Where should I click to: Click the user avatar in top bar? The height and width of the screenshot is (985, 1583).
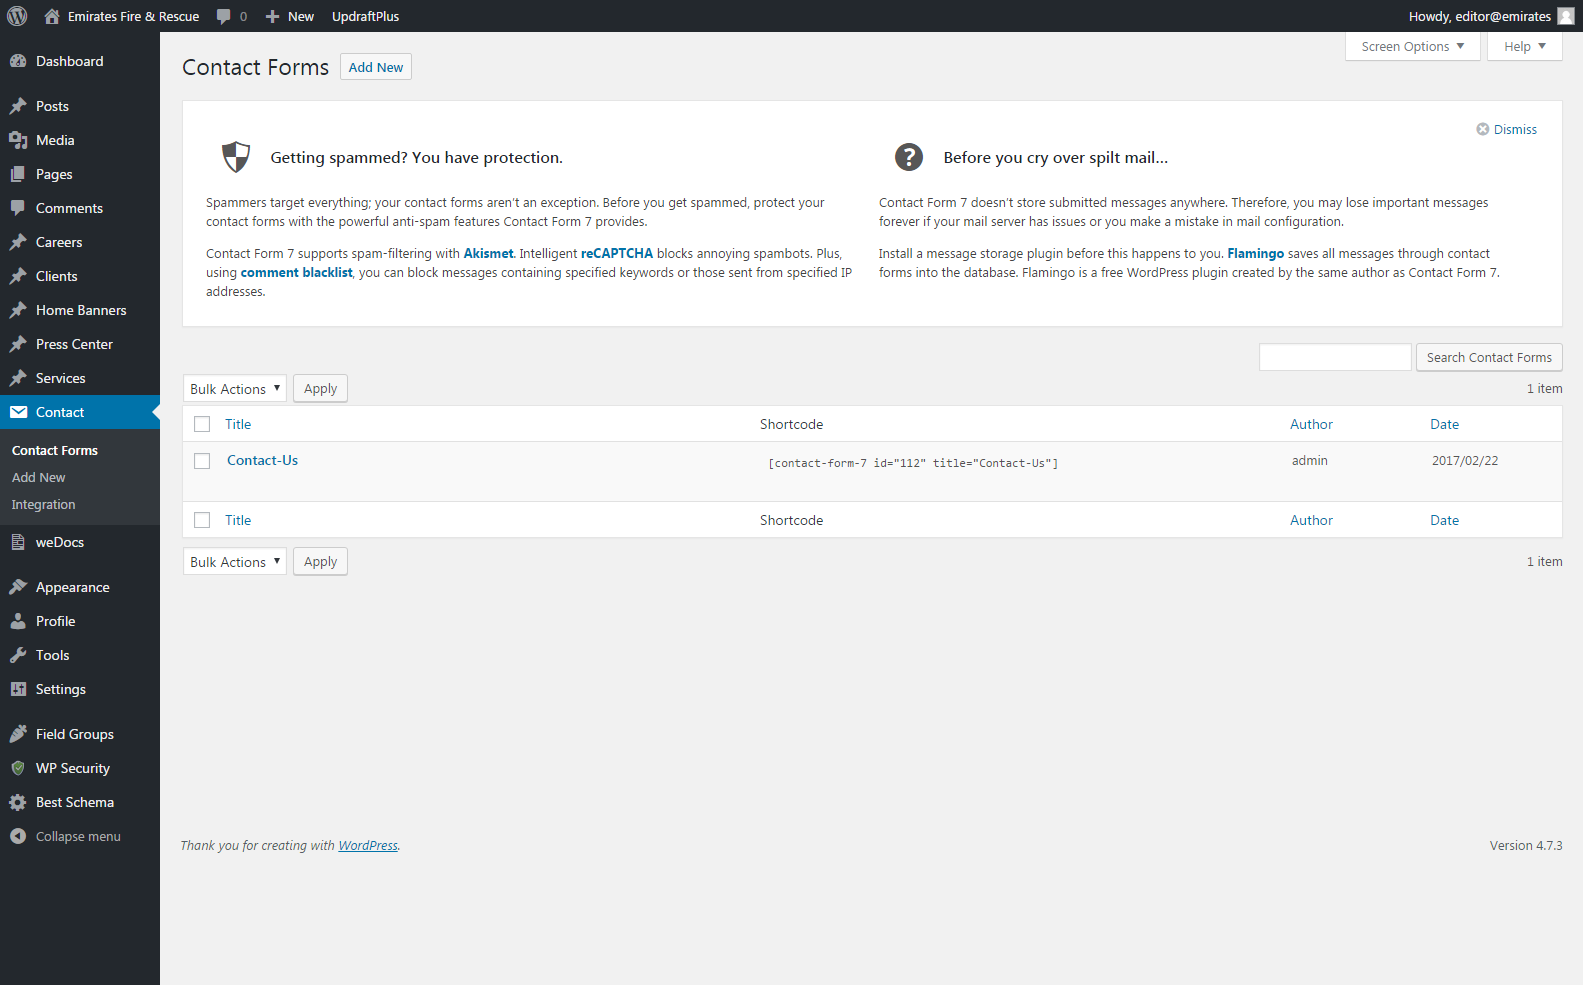(x=1565, y=16)
